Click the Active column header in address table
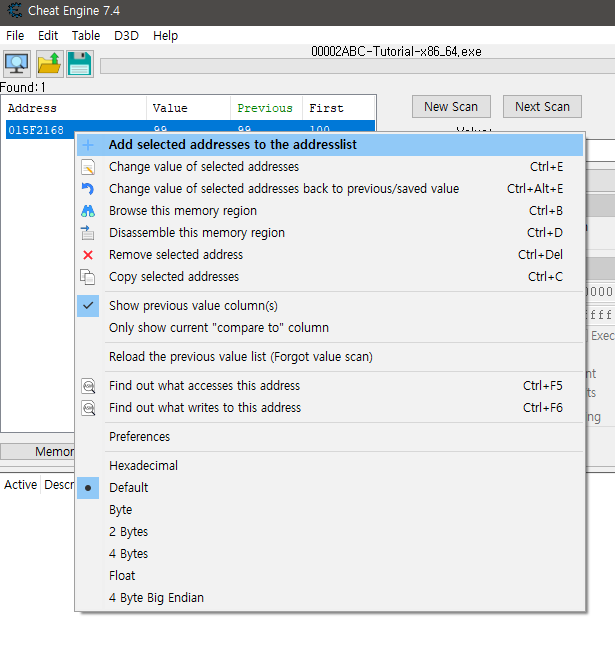 coord(21,485)
